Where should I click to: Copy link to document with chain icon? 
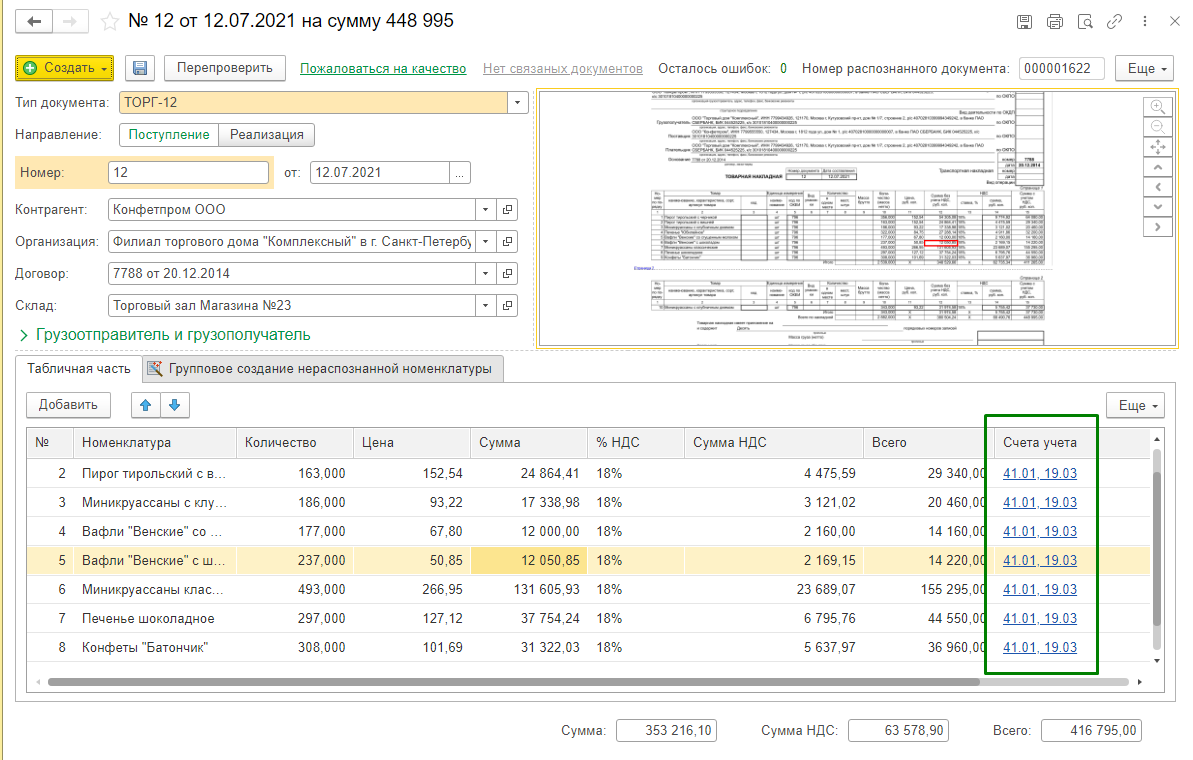tap(1114, 21)
